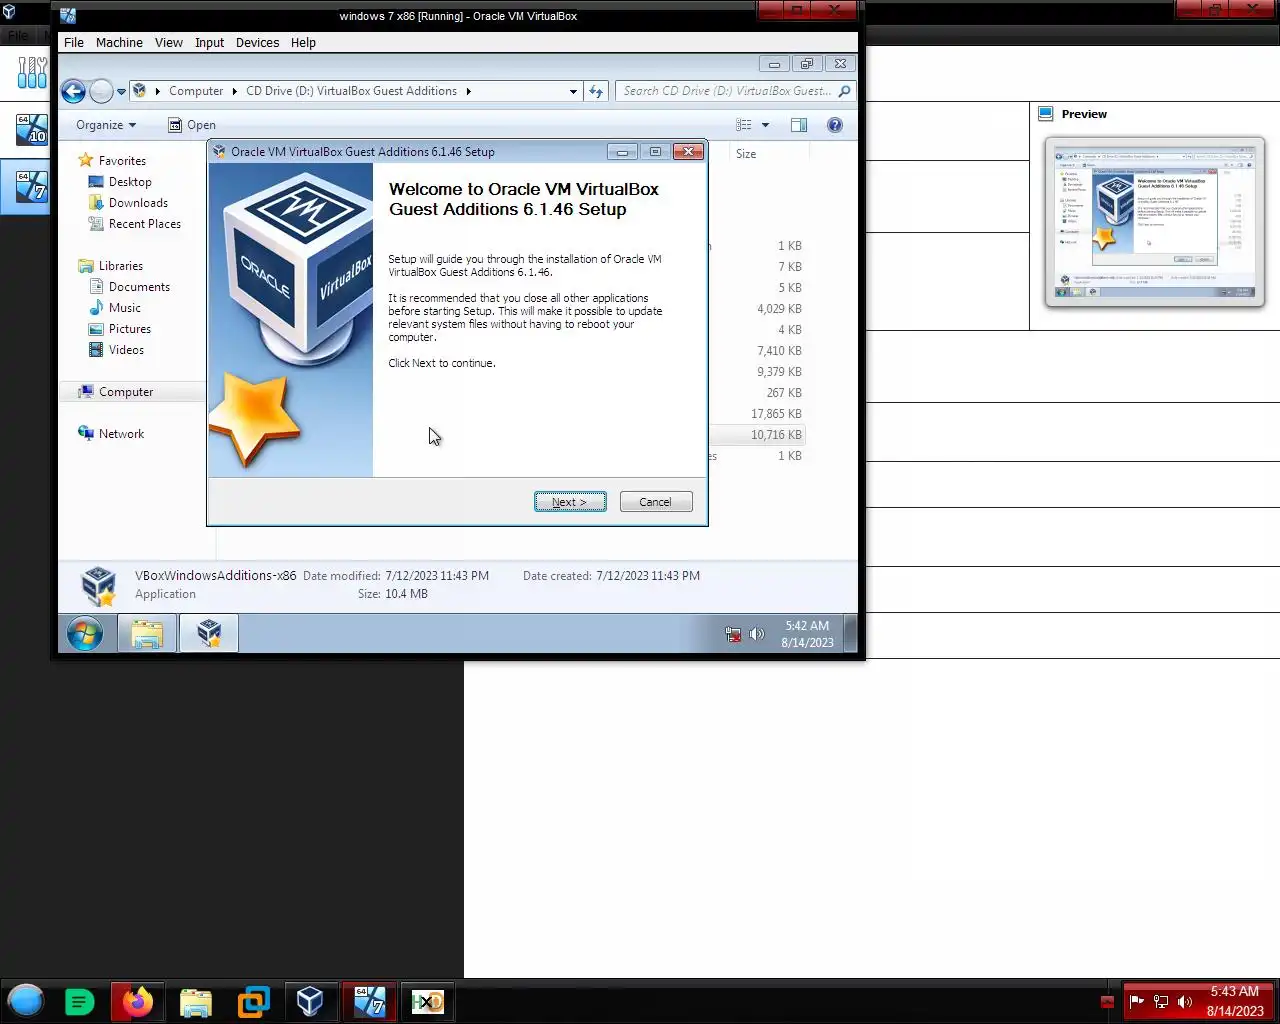This screenshot has height=1024, width=1280.
Task: Show hidden host tray icons
Action: point(1107,1001)
